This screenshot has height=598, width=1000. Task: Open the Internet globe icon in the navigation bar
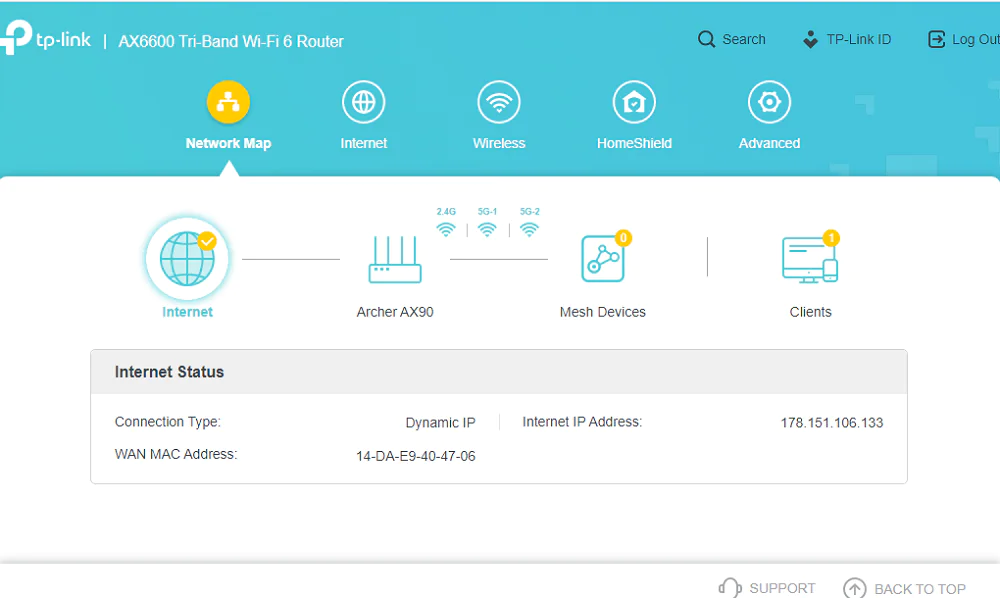point(364,102)
